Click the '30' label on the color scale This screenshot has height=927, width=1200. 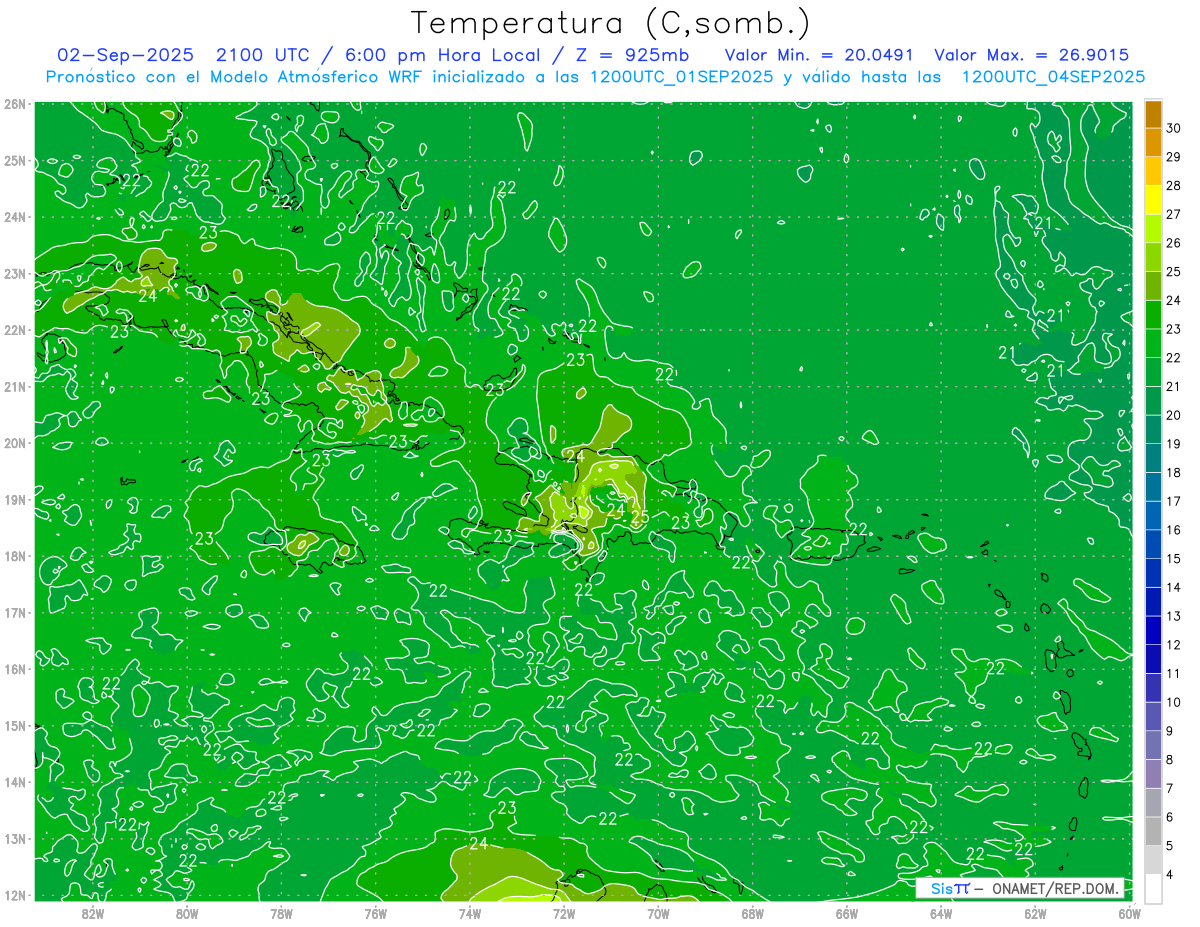click(1174, 128)
